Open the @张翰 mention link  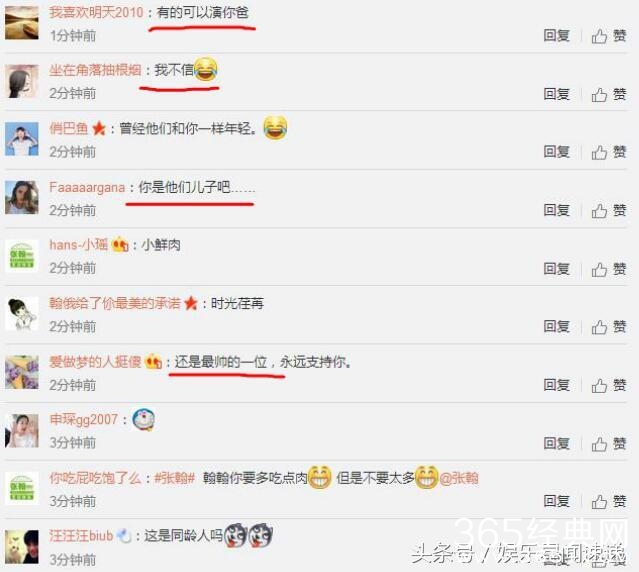click(458, 478)
